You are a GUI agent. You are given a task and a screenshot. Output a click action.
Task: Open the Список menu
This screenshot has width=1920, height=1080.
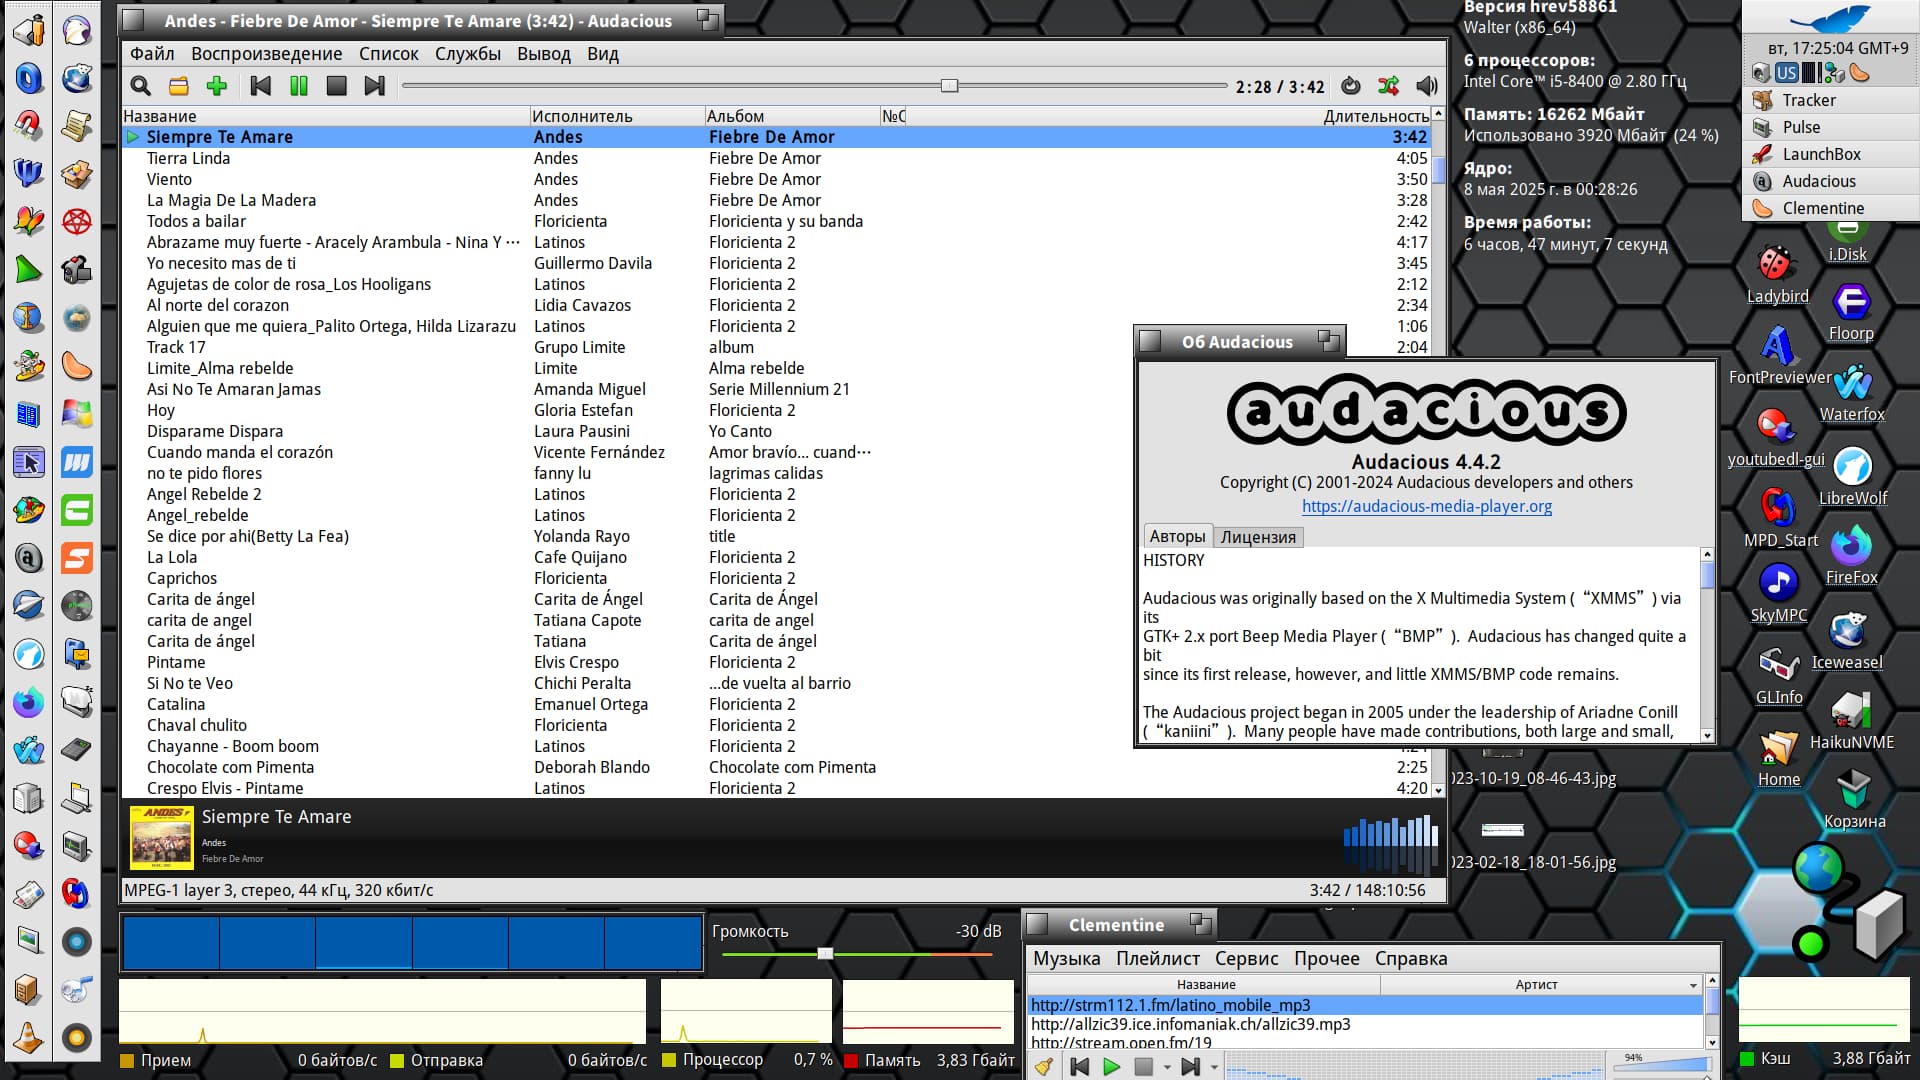(389, 54)
